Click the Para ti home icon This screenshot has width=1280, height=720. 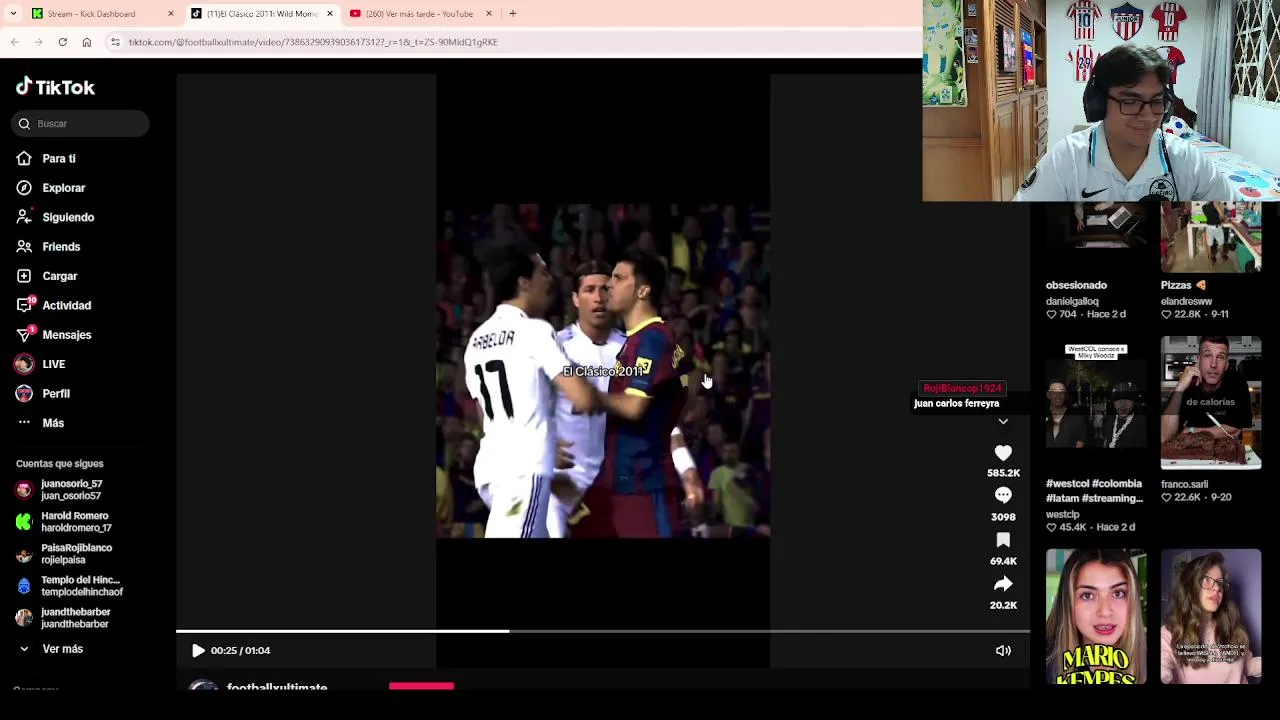click(x=24, y=159)
